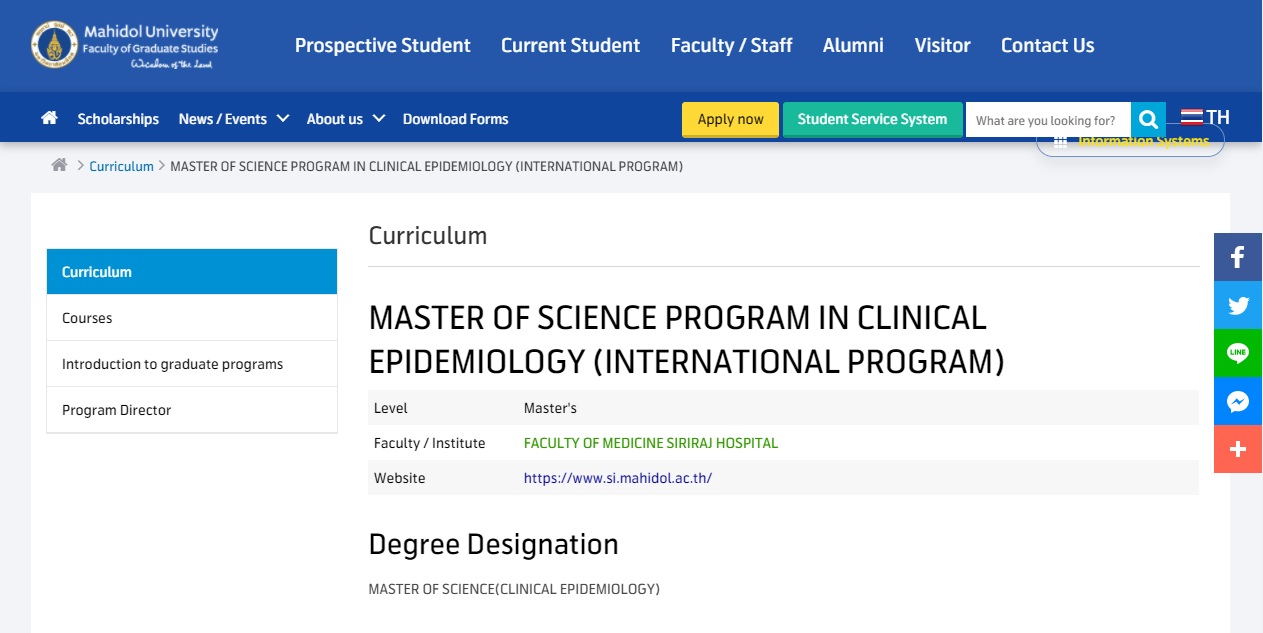Viewport: 1263px width, 633px height.
Task: Click the Mahidol University logo
Action: (125, 45)
